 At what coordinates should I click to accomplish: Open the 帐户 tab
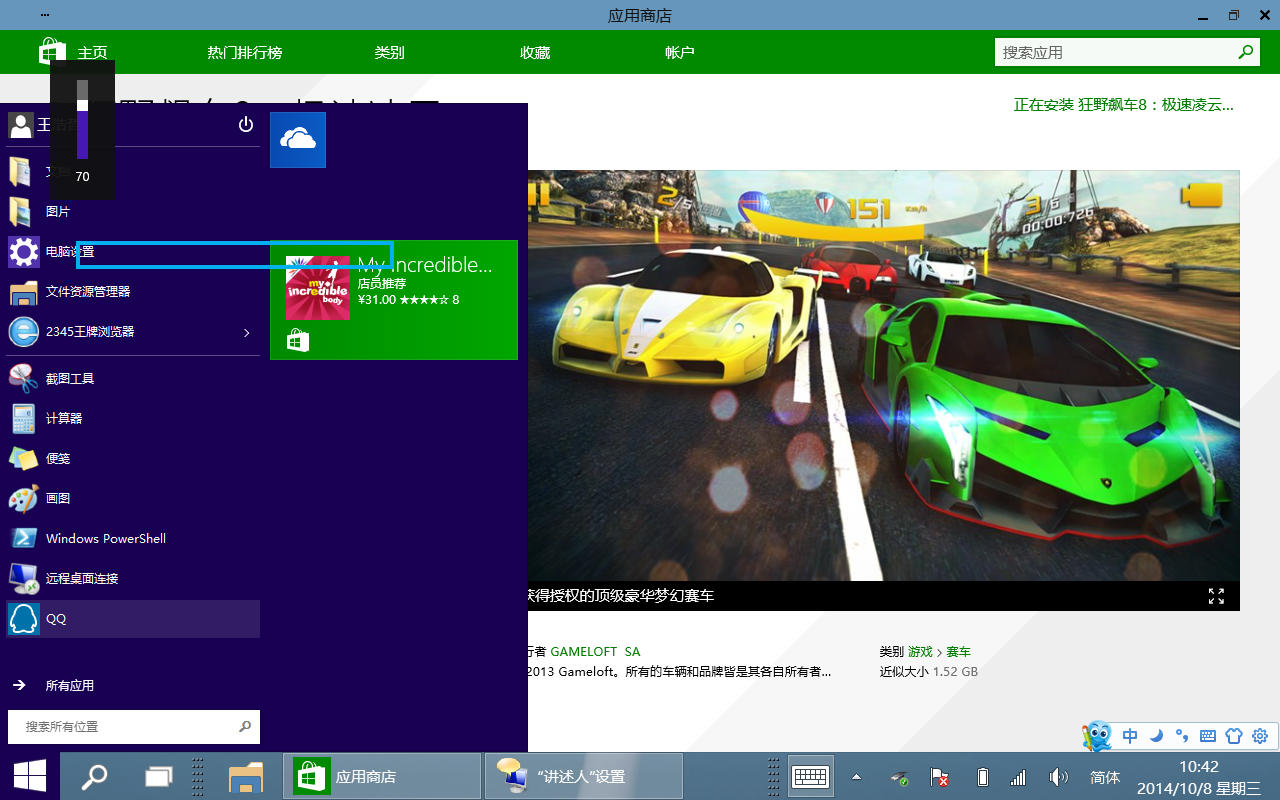tap(680, 53)
